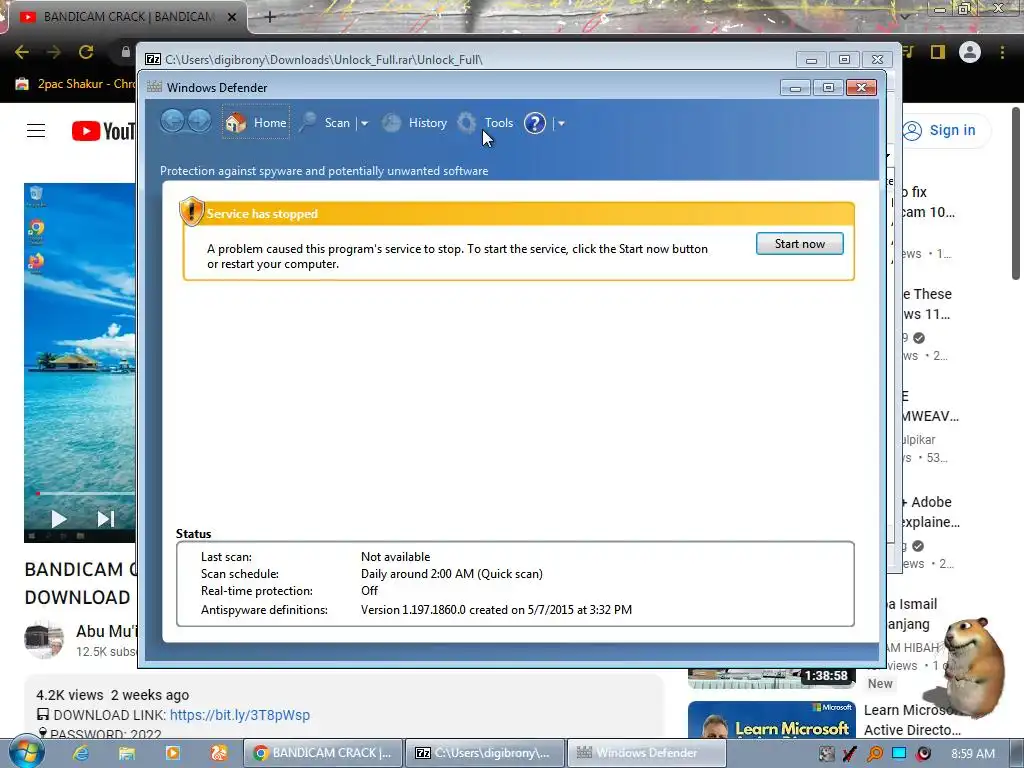This screenshot has width=1024, height=768.
Task: Close the 7-Zip Unlock_Full window
Action: pos(877,59)
